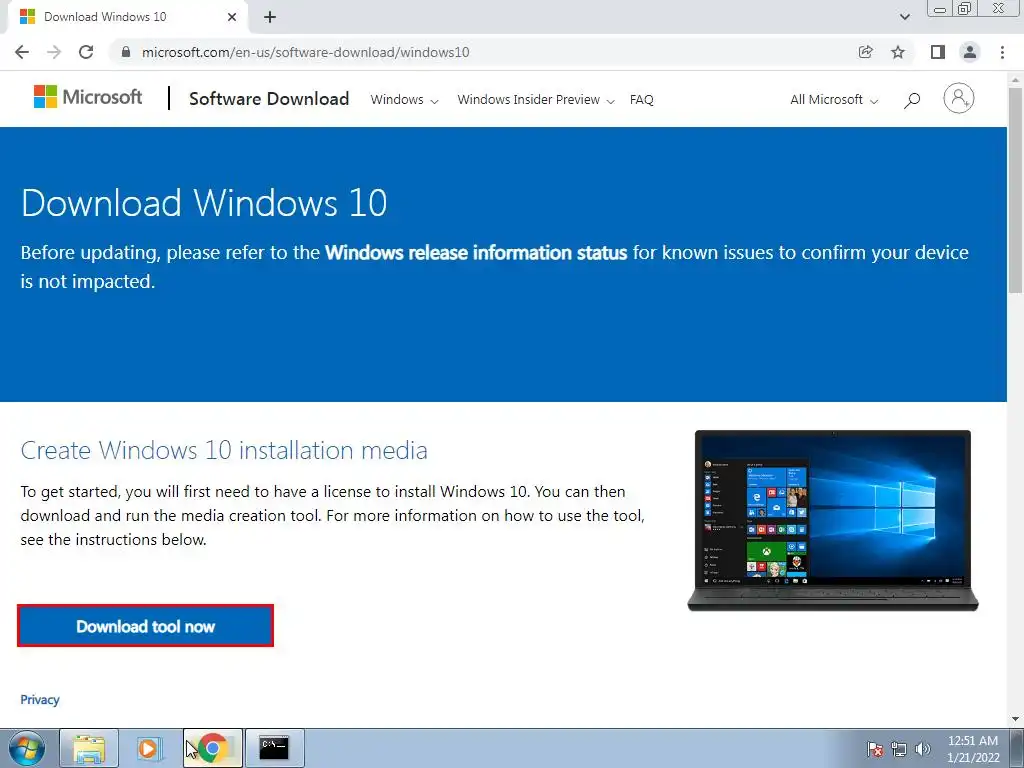Open the tab search chevron
The width and height of the screenshot is (1024, 768).
[904, 17]
